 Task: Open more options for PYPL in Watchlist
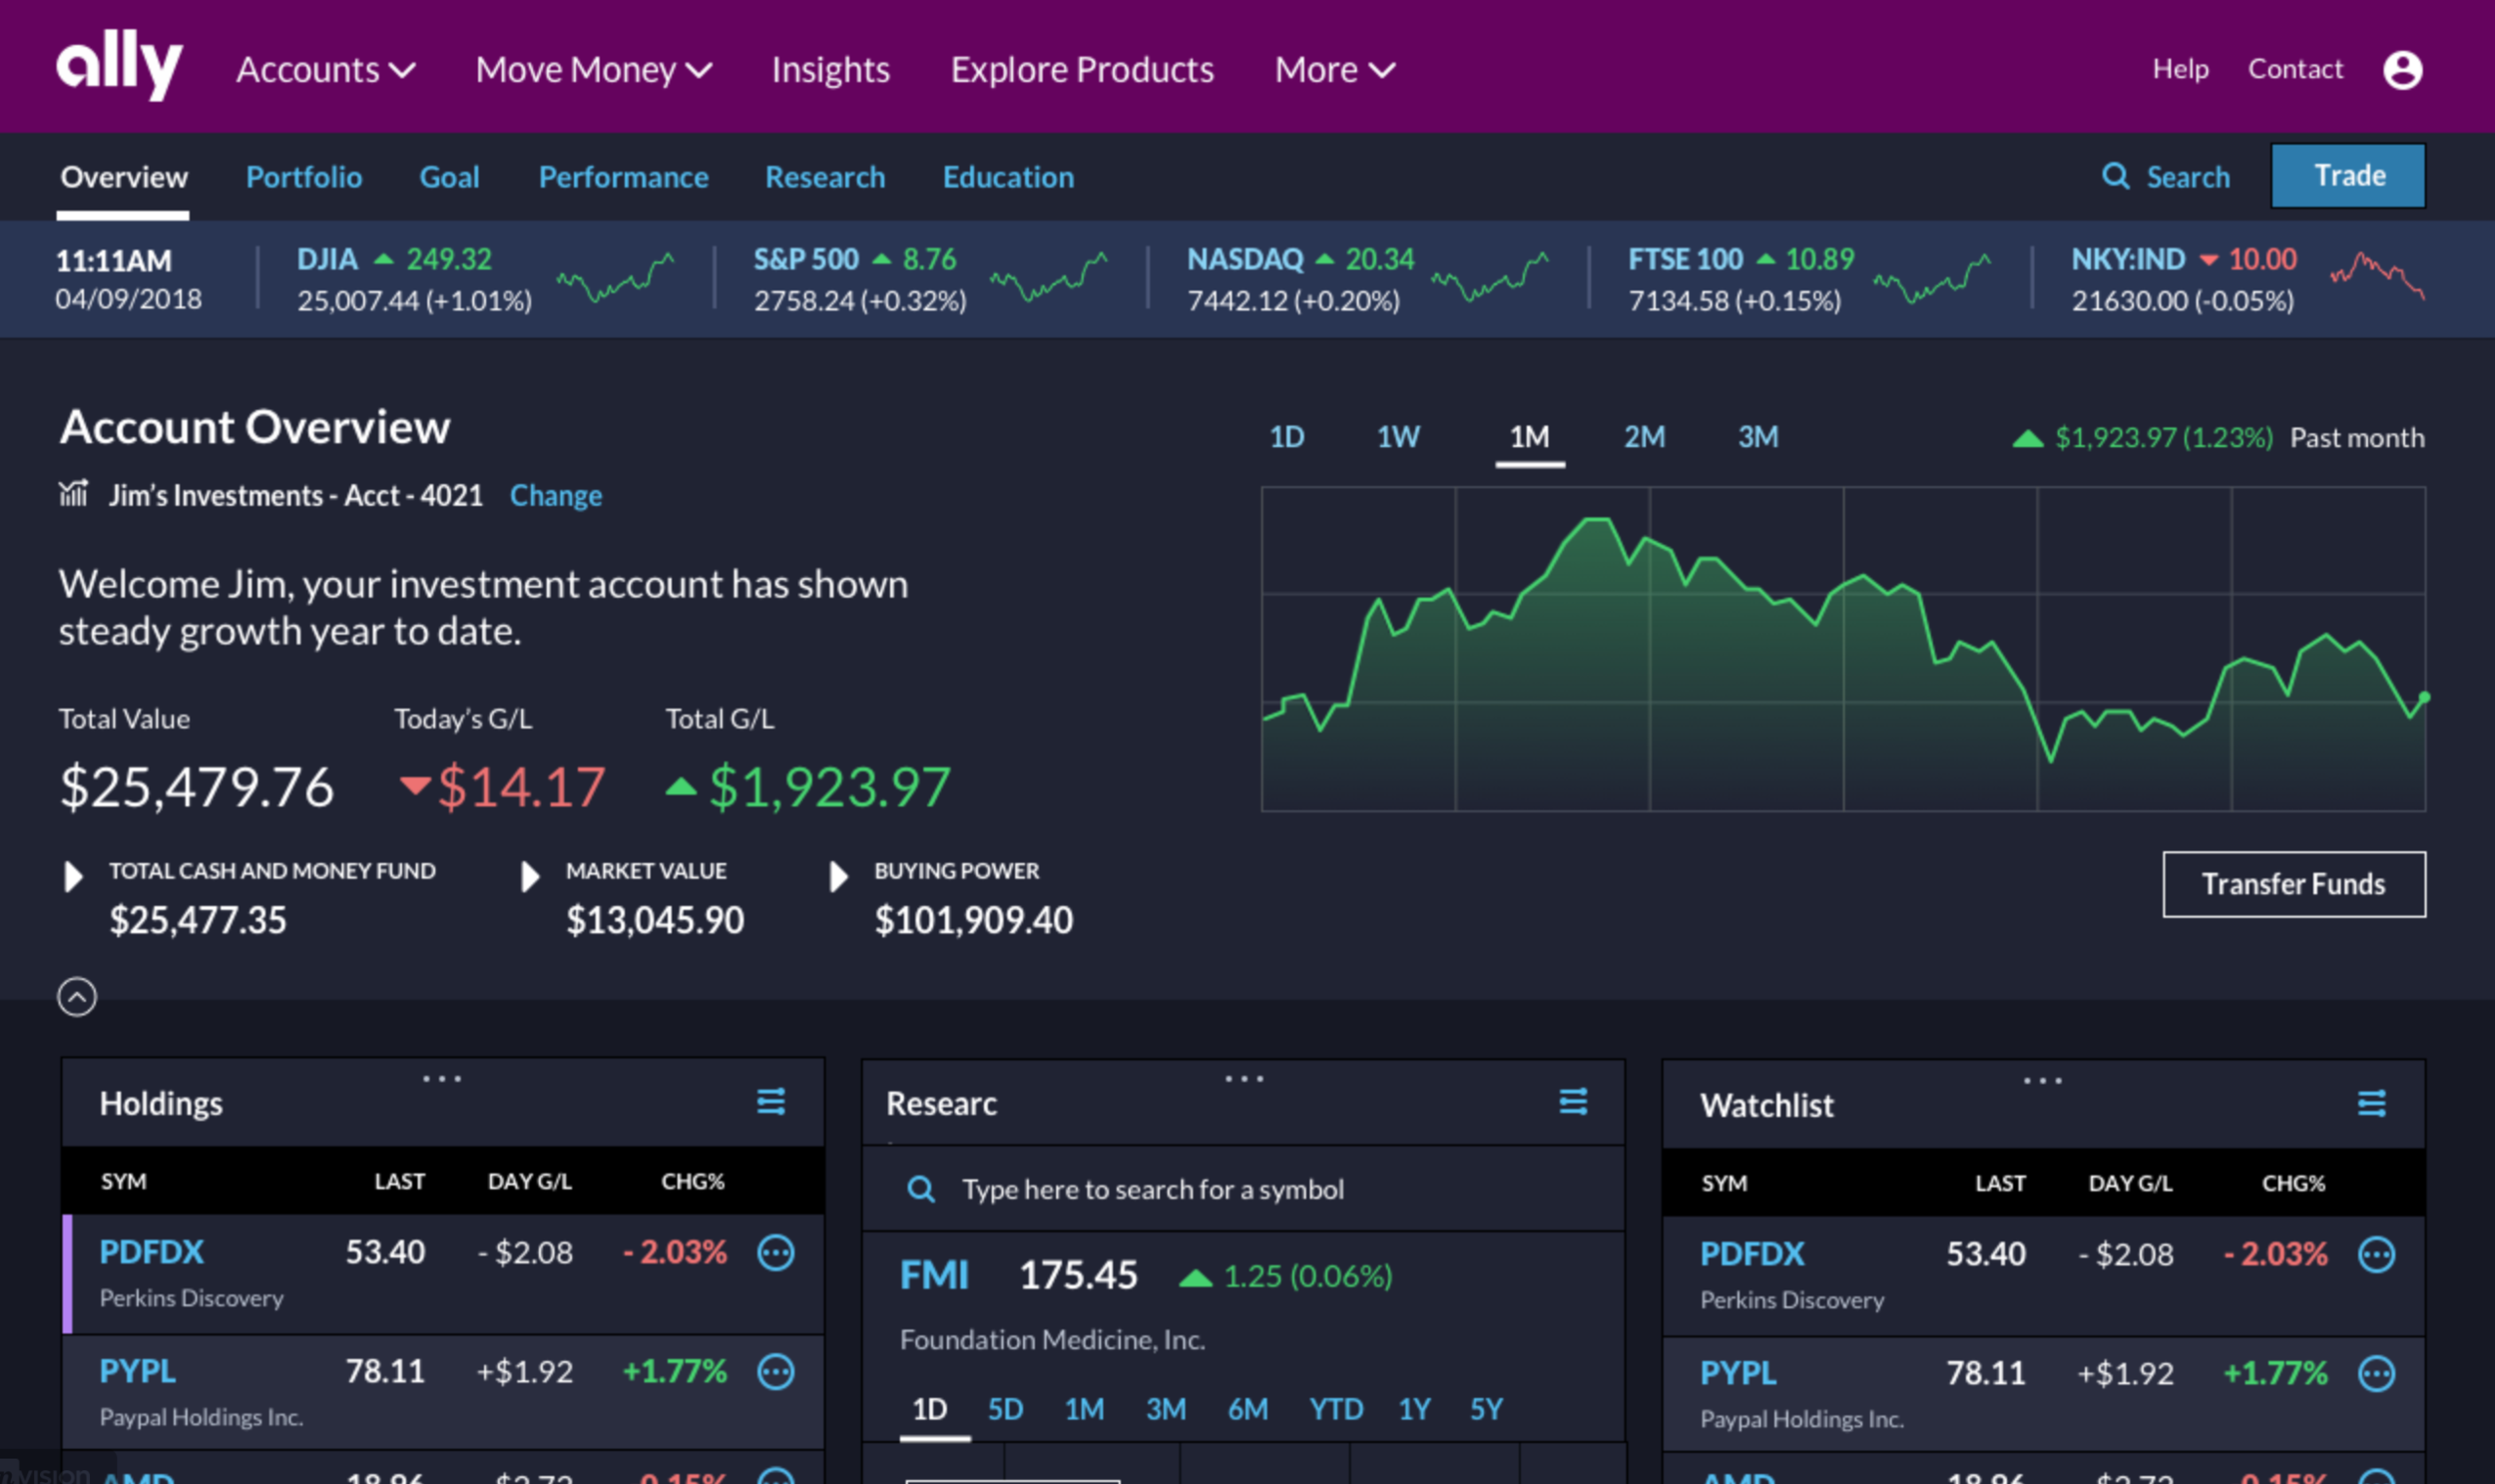pyautogui.click(x=2377, y=1373)
